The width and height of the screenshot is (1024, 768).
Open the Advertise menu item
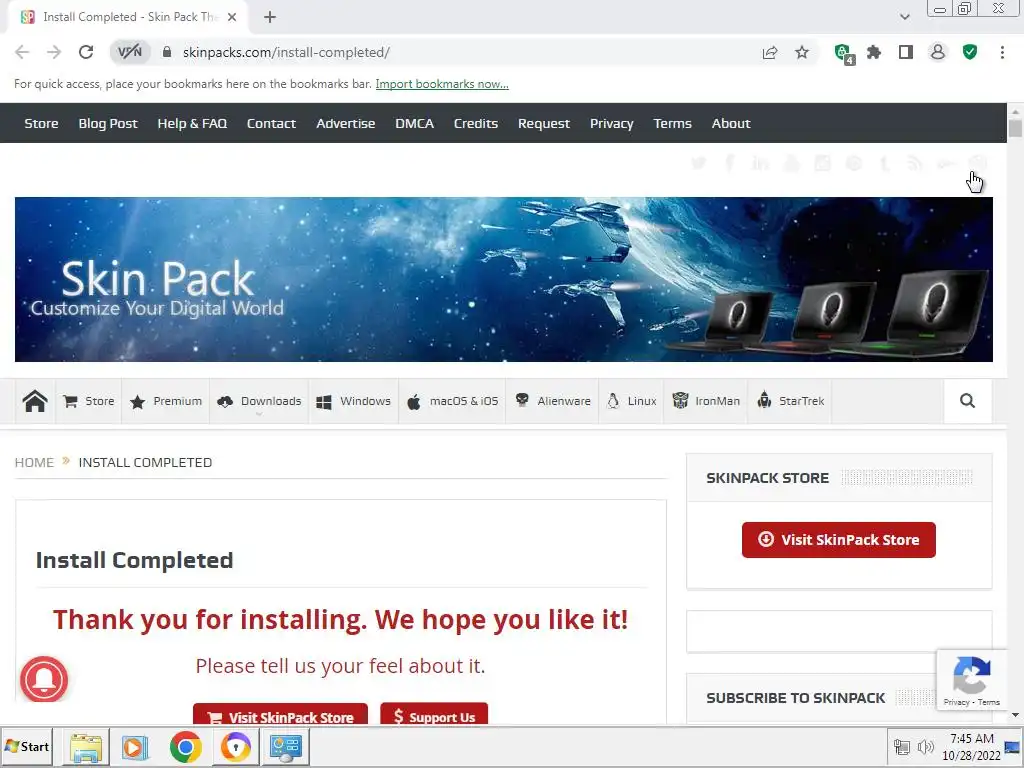(x=345, y=123)
